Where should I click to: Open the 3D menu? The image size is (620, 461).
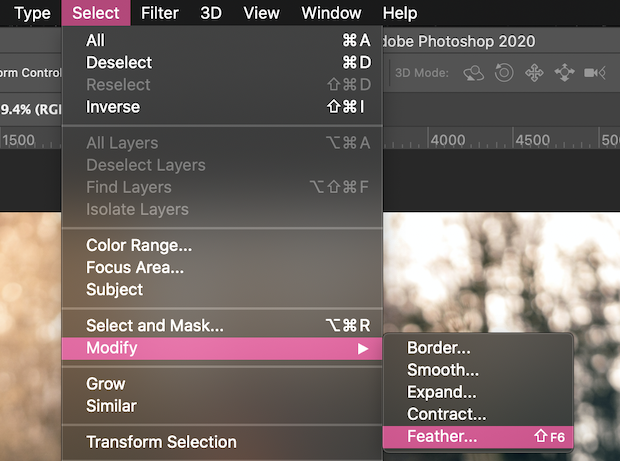(211, 13)
